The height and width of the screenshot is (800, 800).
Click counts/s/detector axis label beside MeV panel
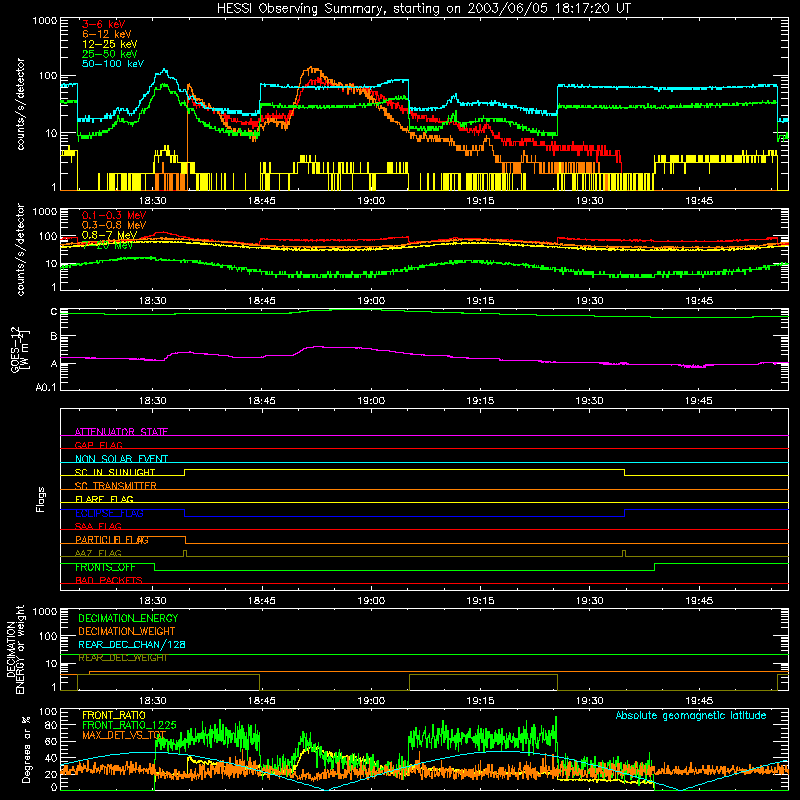pyautogui.click(x=20, y=249)
